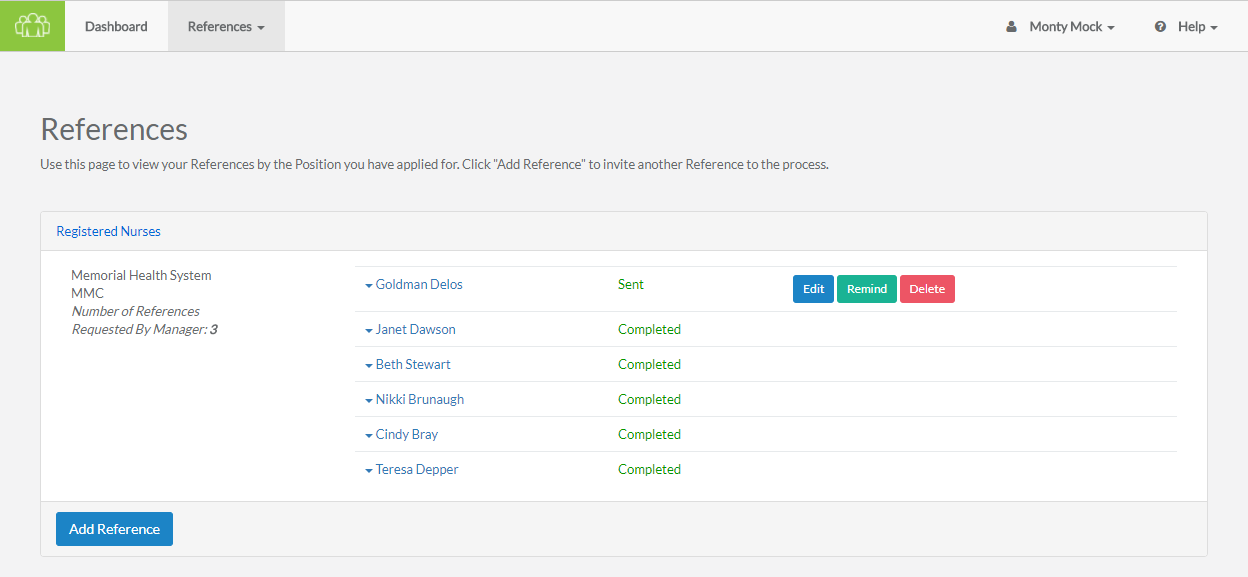
Task: Send a reminder using the Remind button
Action: [x=866, y=288]
